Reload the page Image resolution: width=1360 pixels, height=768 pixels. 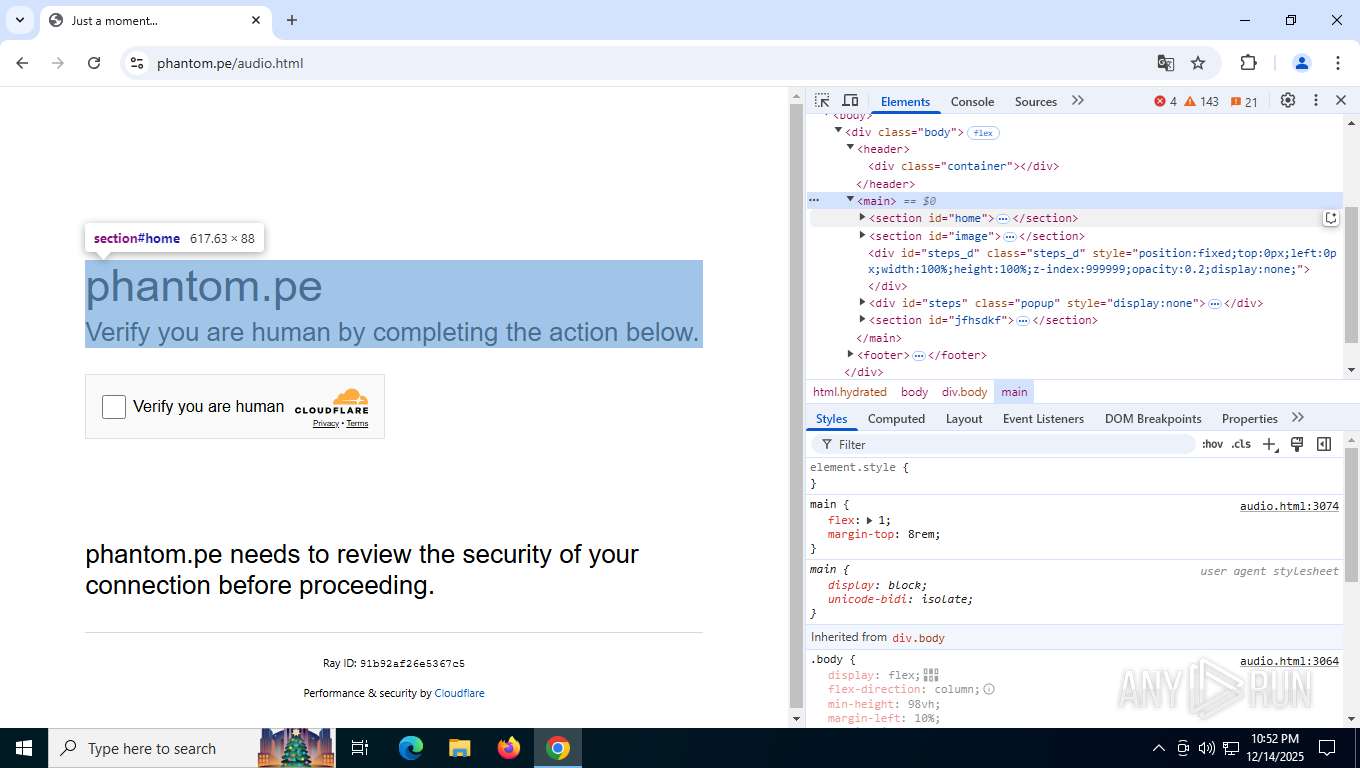coord(94,63)
